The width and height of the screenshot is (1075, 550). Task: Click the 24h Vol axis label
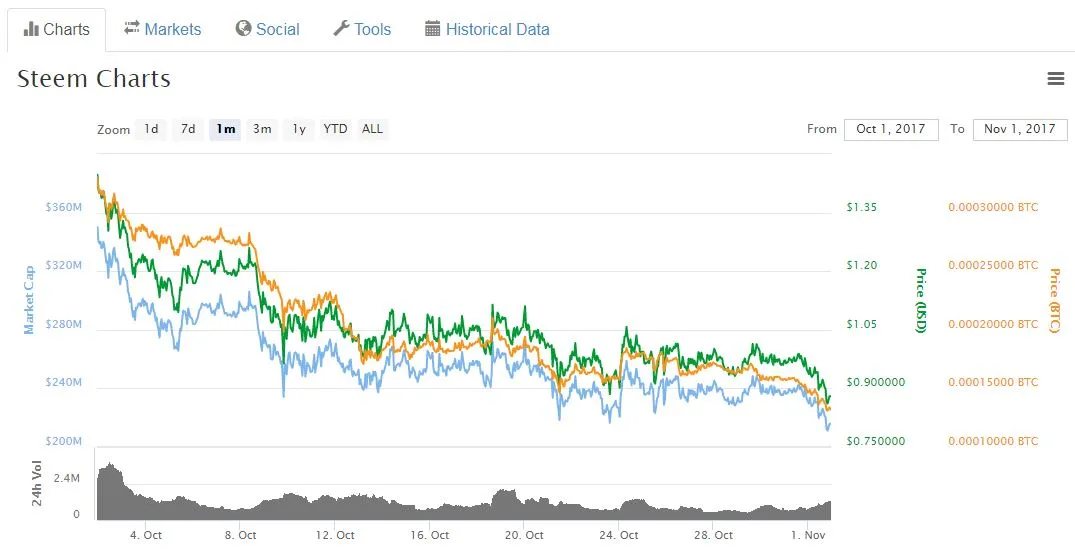36,483
